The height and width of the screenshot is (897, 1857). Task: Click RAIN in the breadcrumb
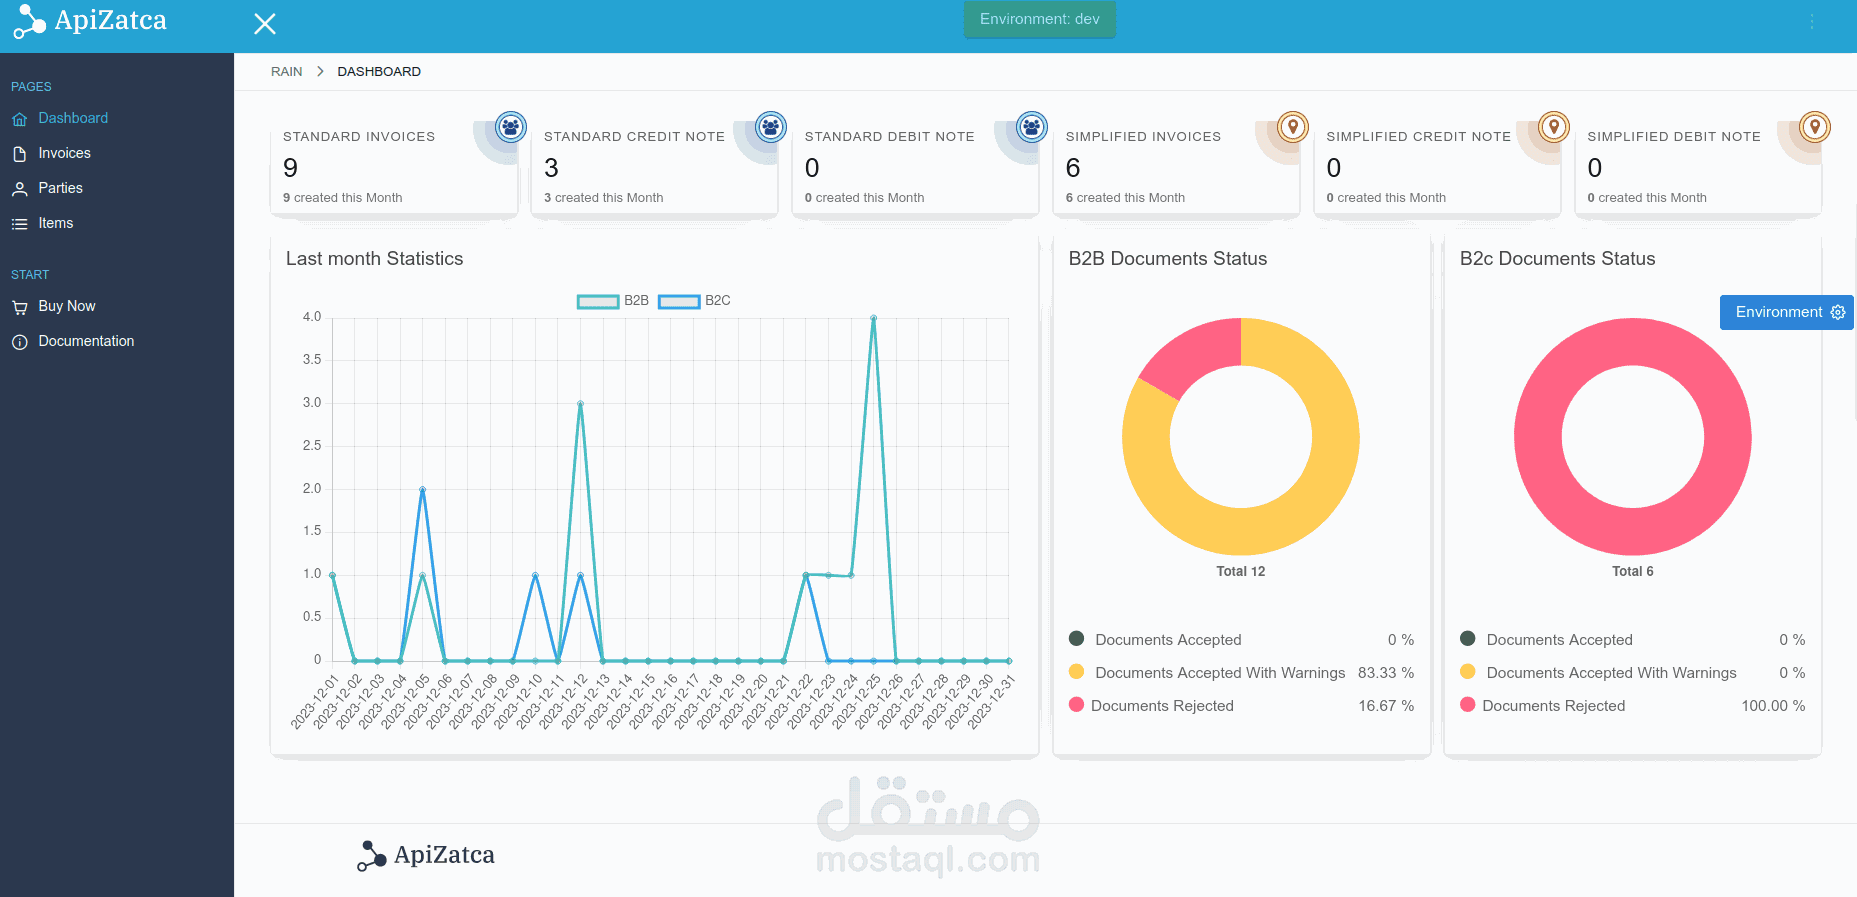point(286,72)
